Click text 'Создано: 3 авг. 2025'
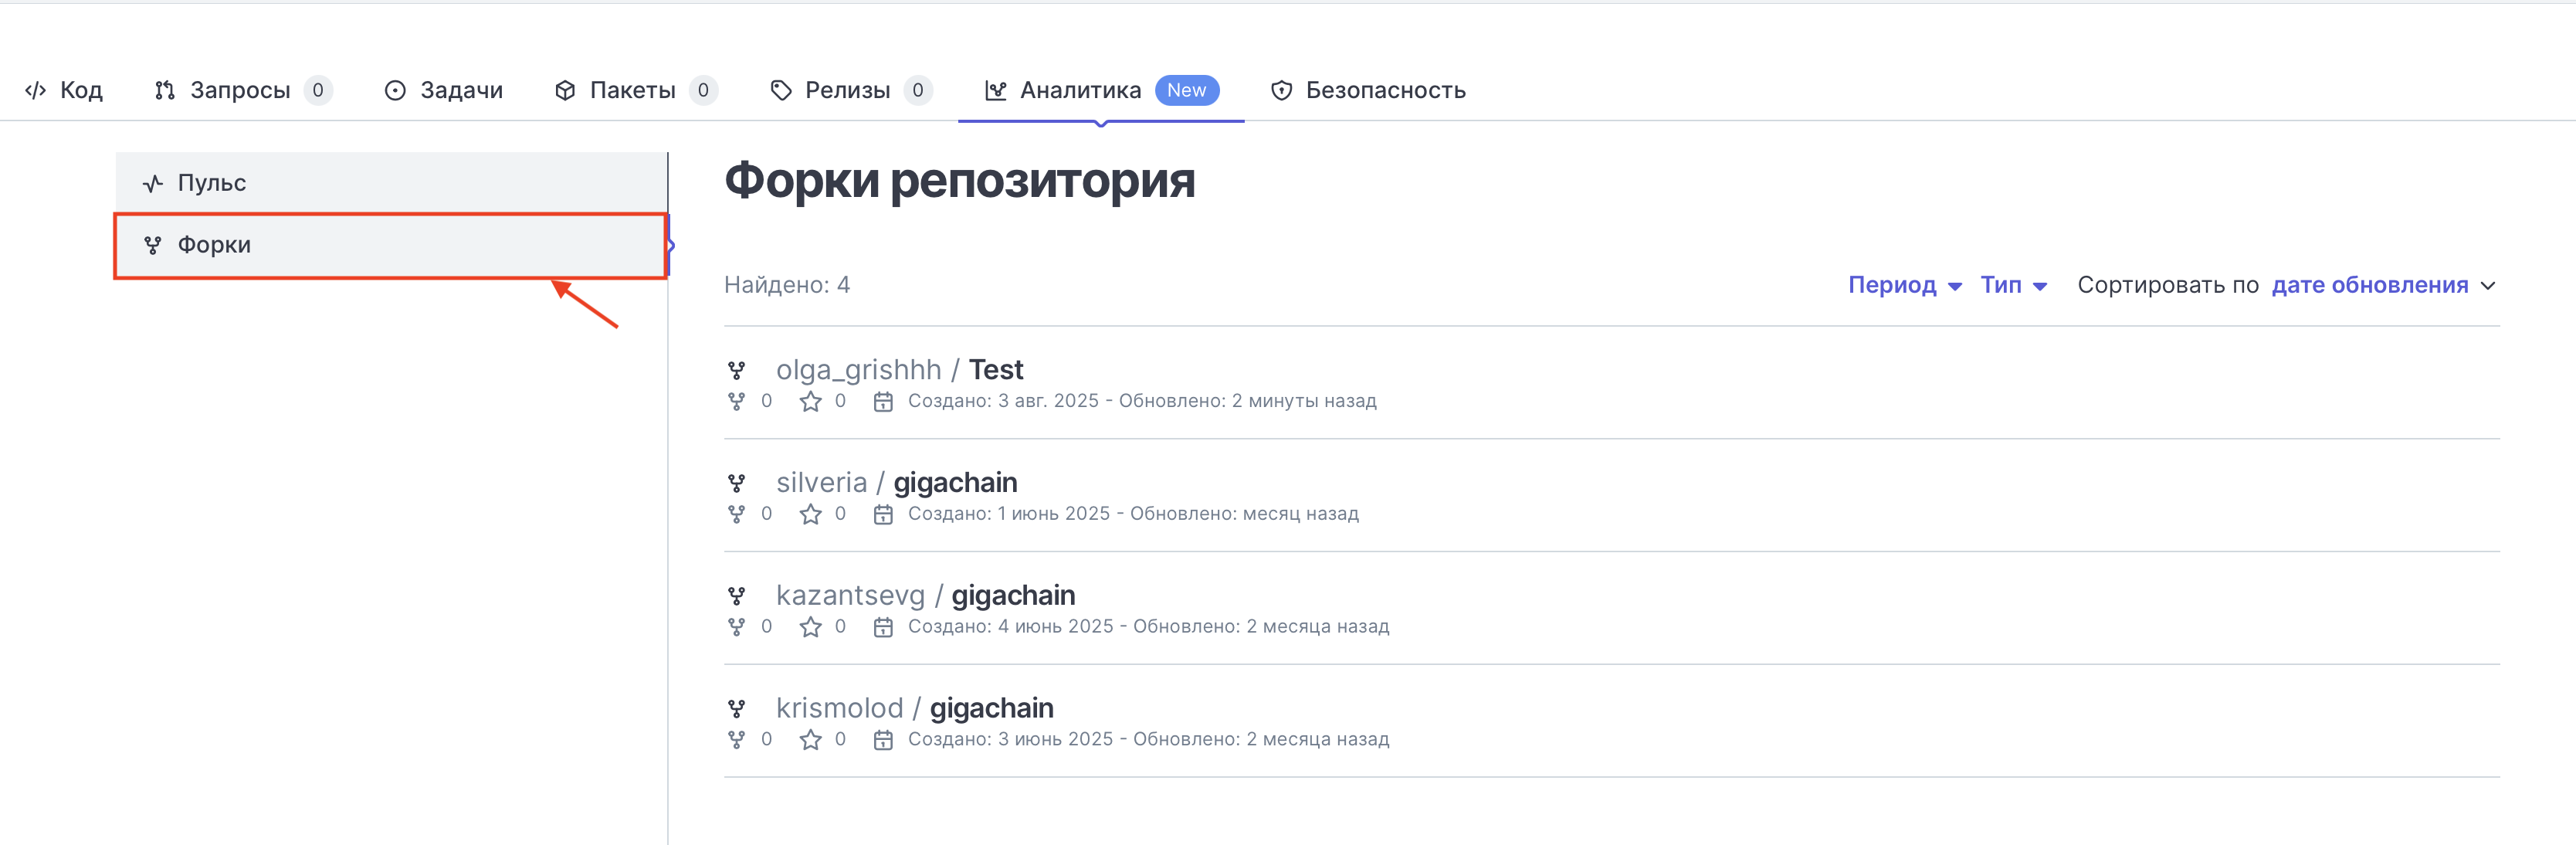The height and width of the screenshot is (845, 2576). pyautogui.click(x=1003, y=401)
